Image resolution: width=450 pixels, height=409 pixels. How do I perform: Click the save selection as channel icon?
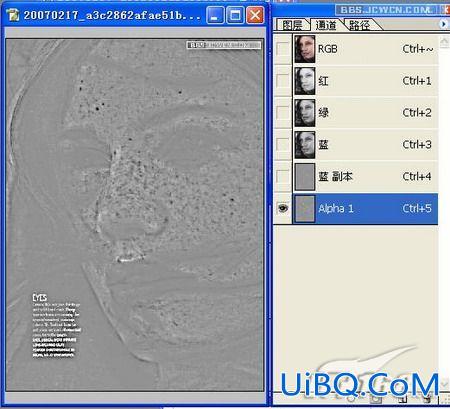click(377, 398)
